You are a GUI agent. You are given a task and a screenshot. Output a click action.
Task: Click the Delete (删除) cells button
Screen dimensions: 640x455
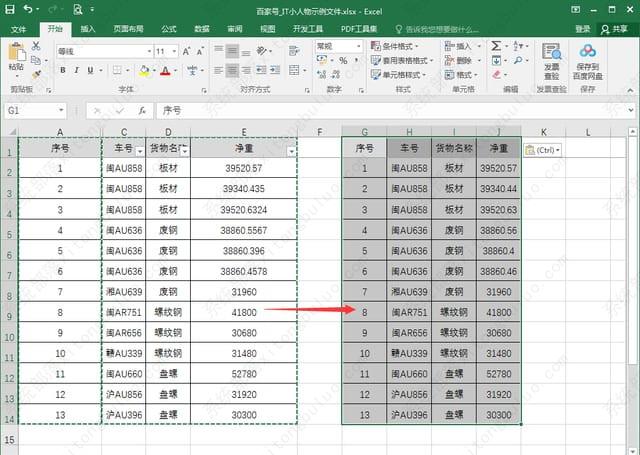462,60
